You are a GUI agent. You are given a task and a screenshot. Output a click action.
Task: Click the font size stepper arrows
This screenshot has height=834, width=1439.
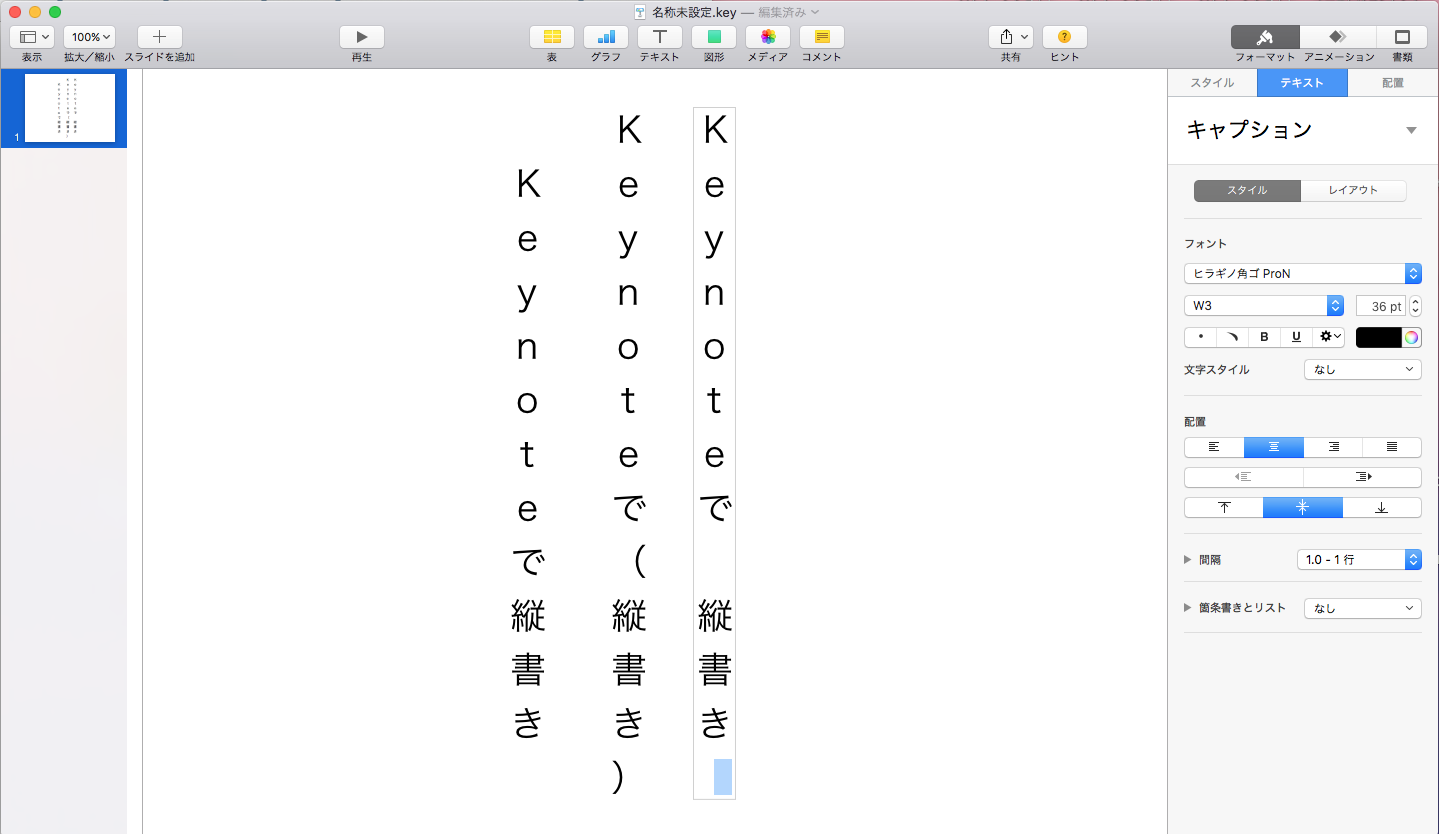pyautogui.click(x=1415, y=306)
